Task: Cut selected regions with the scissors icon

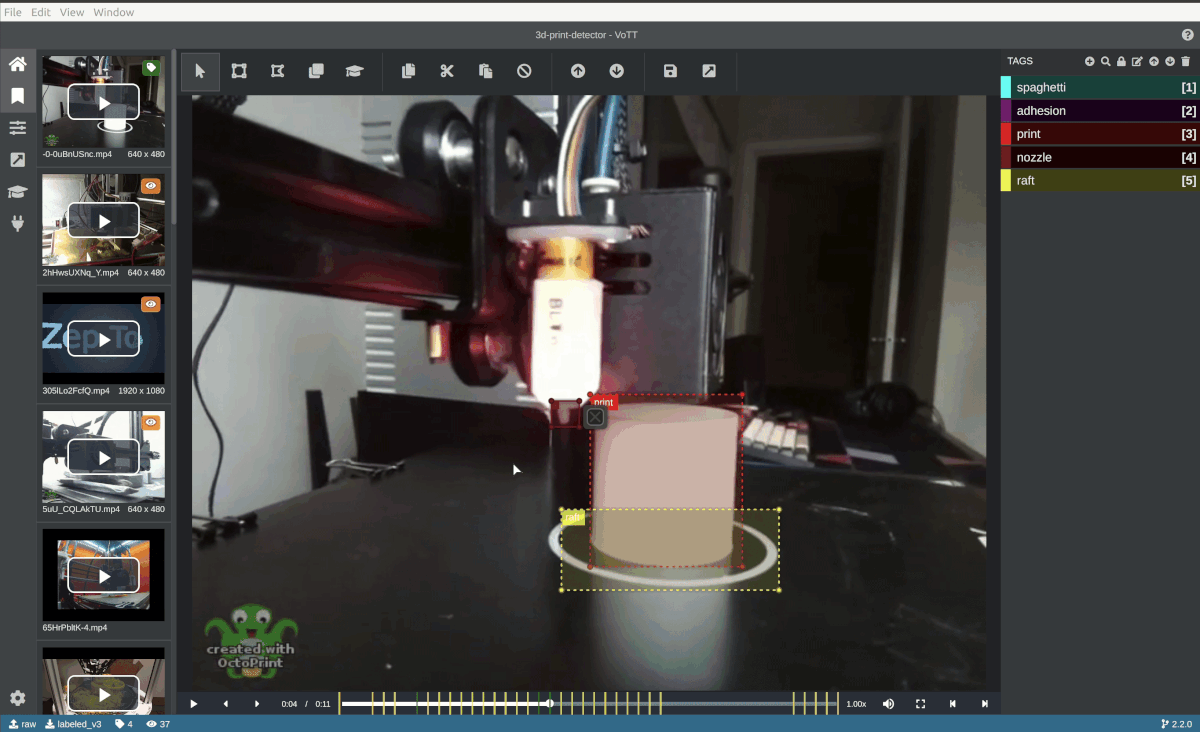Action: click(x=447, y=71)
